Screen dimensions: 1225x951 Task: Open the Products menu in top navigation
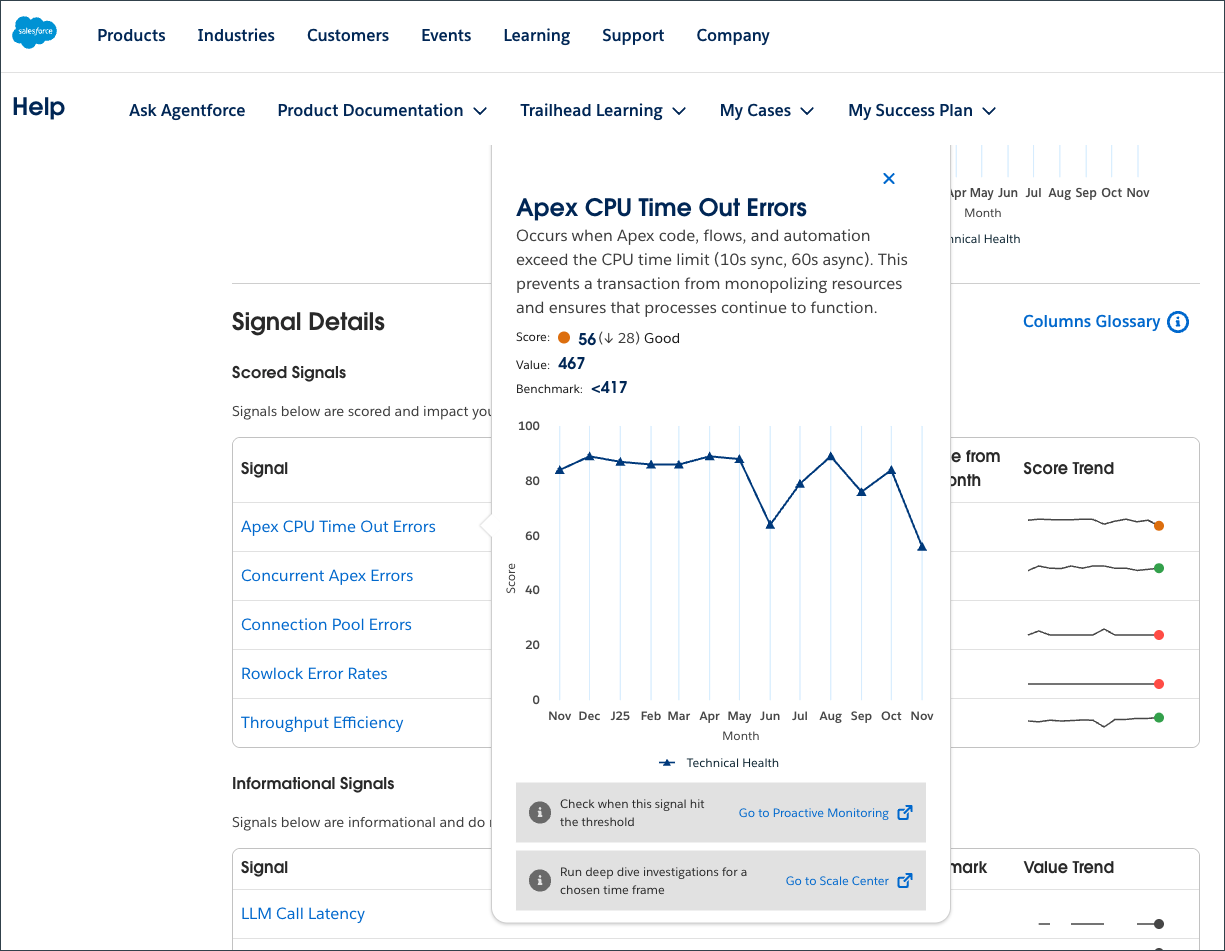coord(131,35)
